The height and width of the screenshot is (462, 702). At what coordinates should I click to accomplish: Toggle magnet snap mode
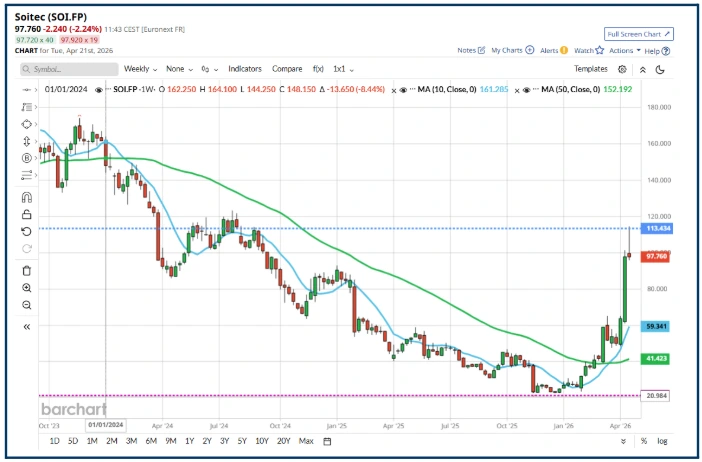click(27, 197)
